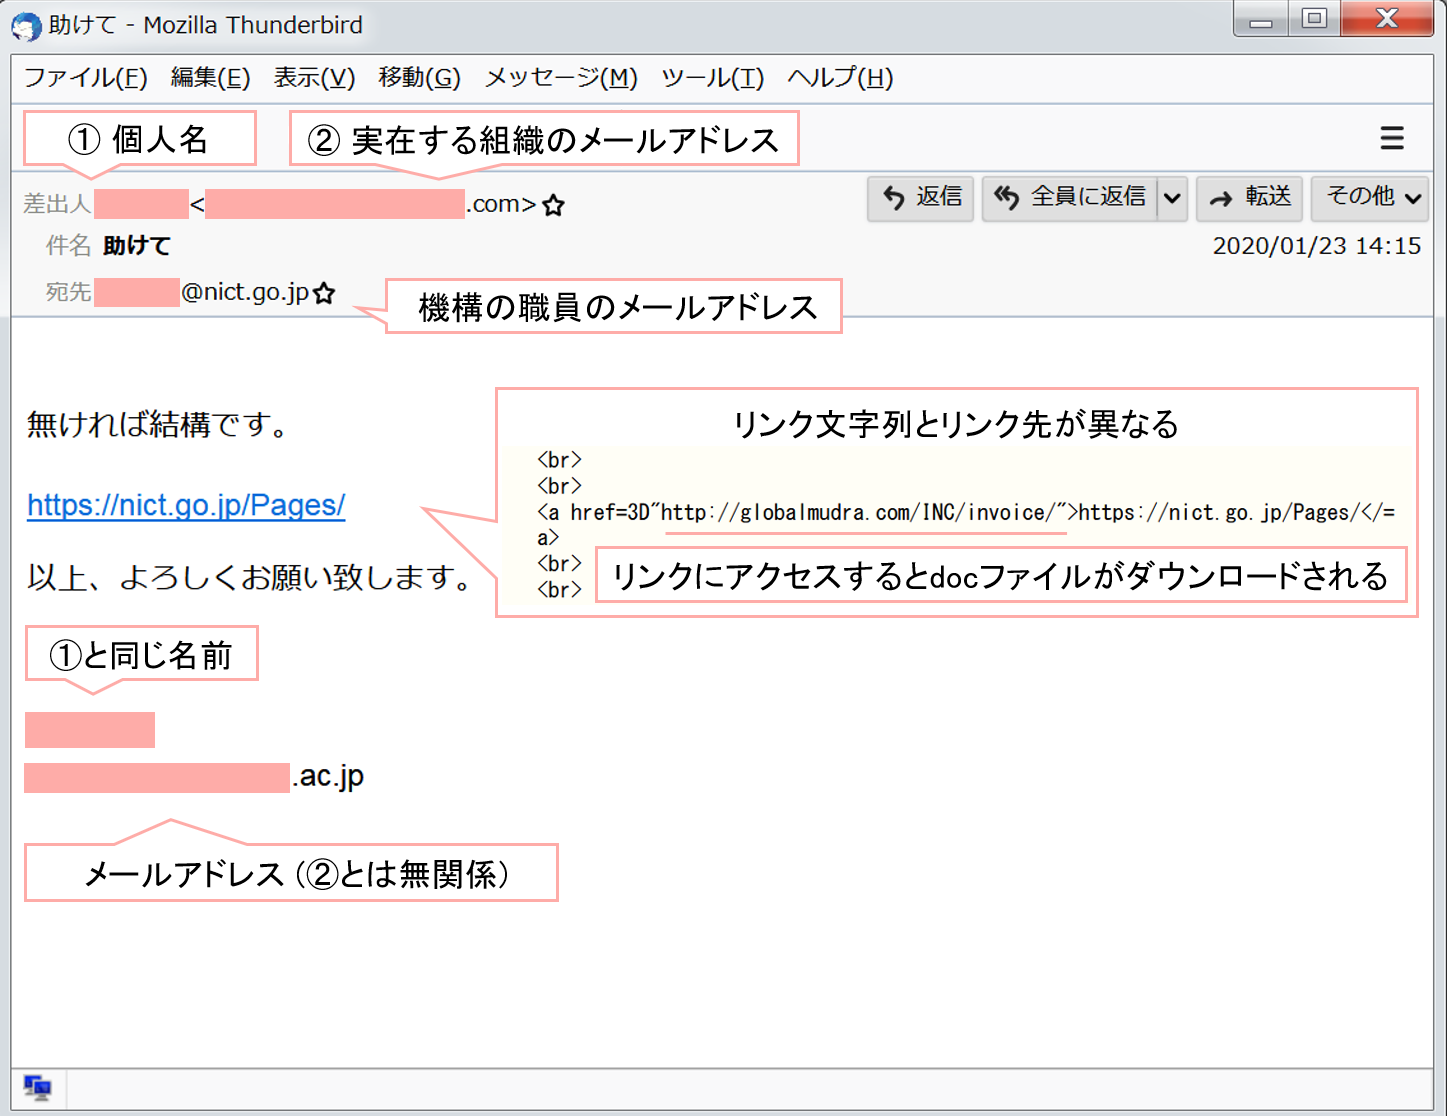This screenshot has height=1116, width=1447.
Task: Open the その他 dropdown
Action: click(1370, 198)
